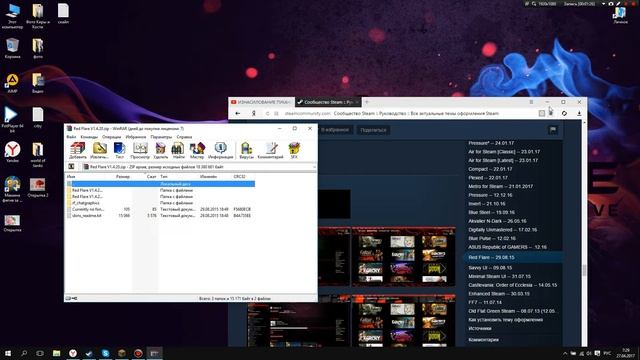640x360 pixels.
Task: Open a new browser tab with plus
Action: (x=367, y=102)
